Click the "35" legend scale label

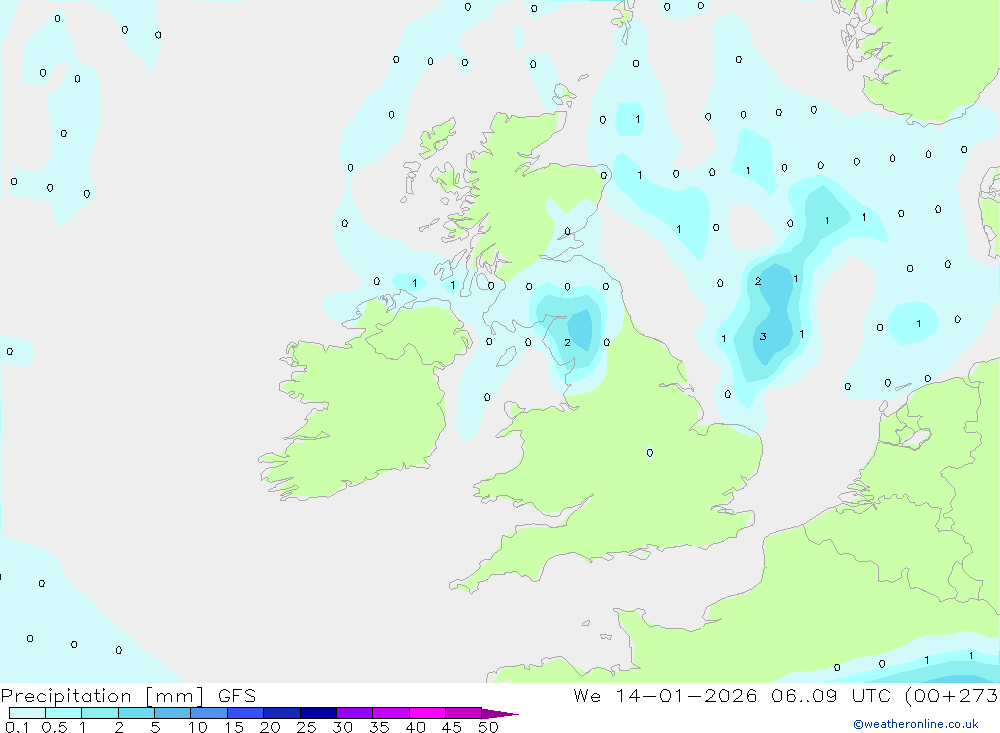tap(379, 727)
